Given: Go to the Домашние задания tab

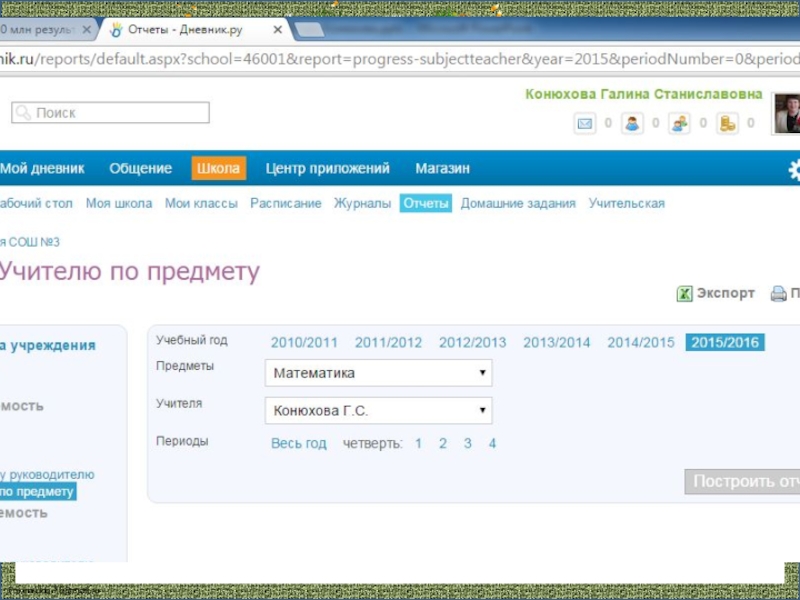Looking at the screenshot, I should coord(518,203).
